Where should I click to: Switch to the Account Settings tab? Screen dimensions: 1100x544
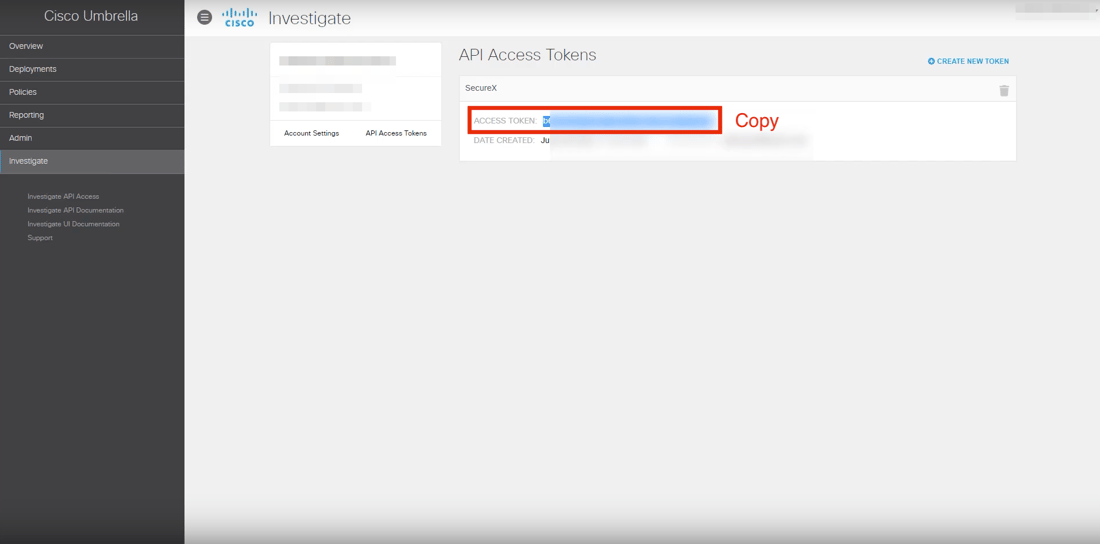pos(311,133)
